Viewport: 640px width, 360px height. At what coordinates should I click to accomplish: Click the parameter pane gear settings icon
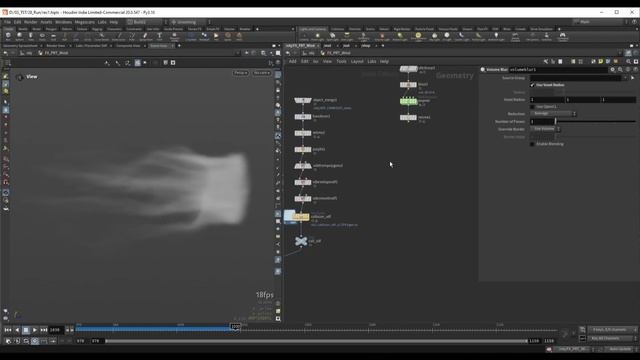click(613, 70)
